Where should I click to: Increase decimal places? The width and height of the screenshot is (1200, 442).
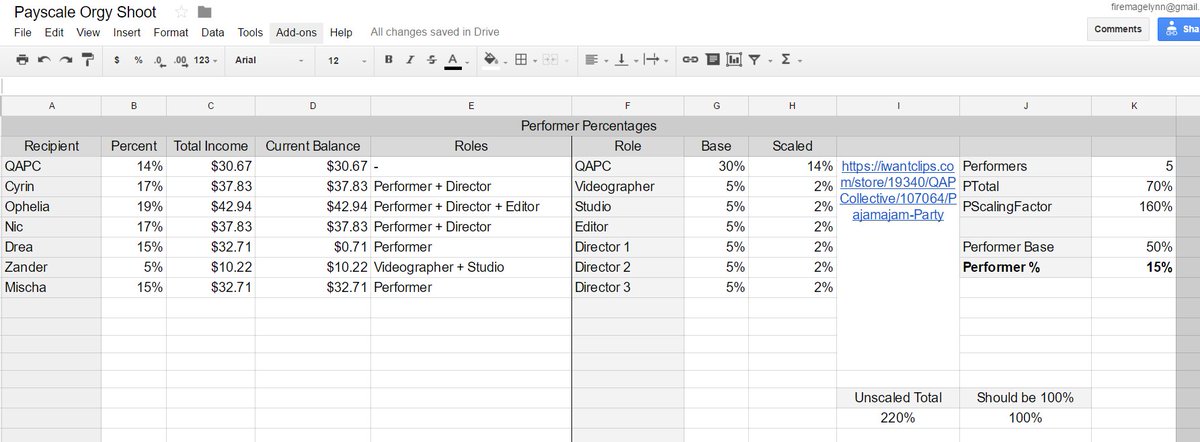(x=180, y=60)
